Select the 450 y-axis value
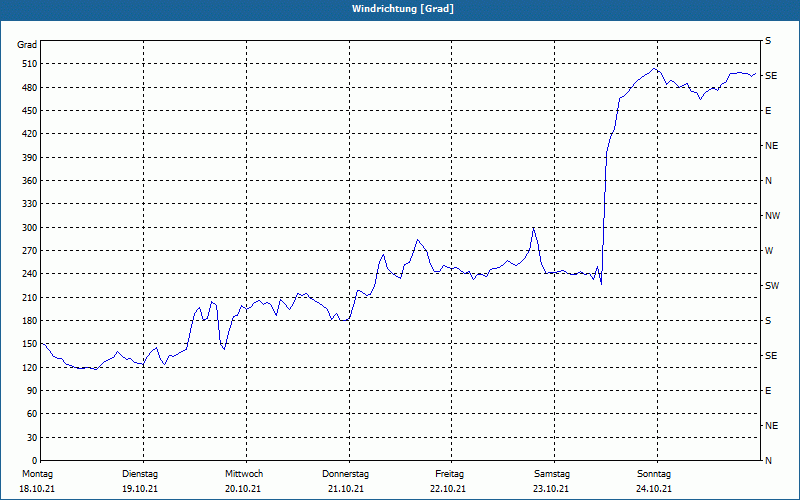The height and width of the screenshot is (500, 800). coord(29,111)
